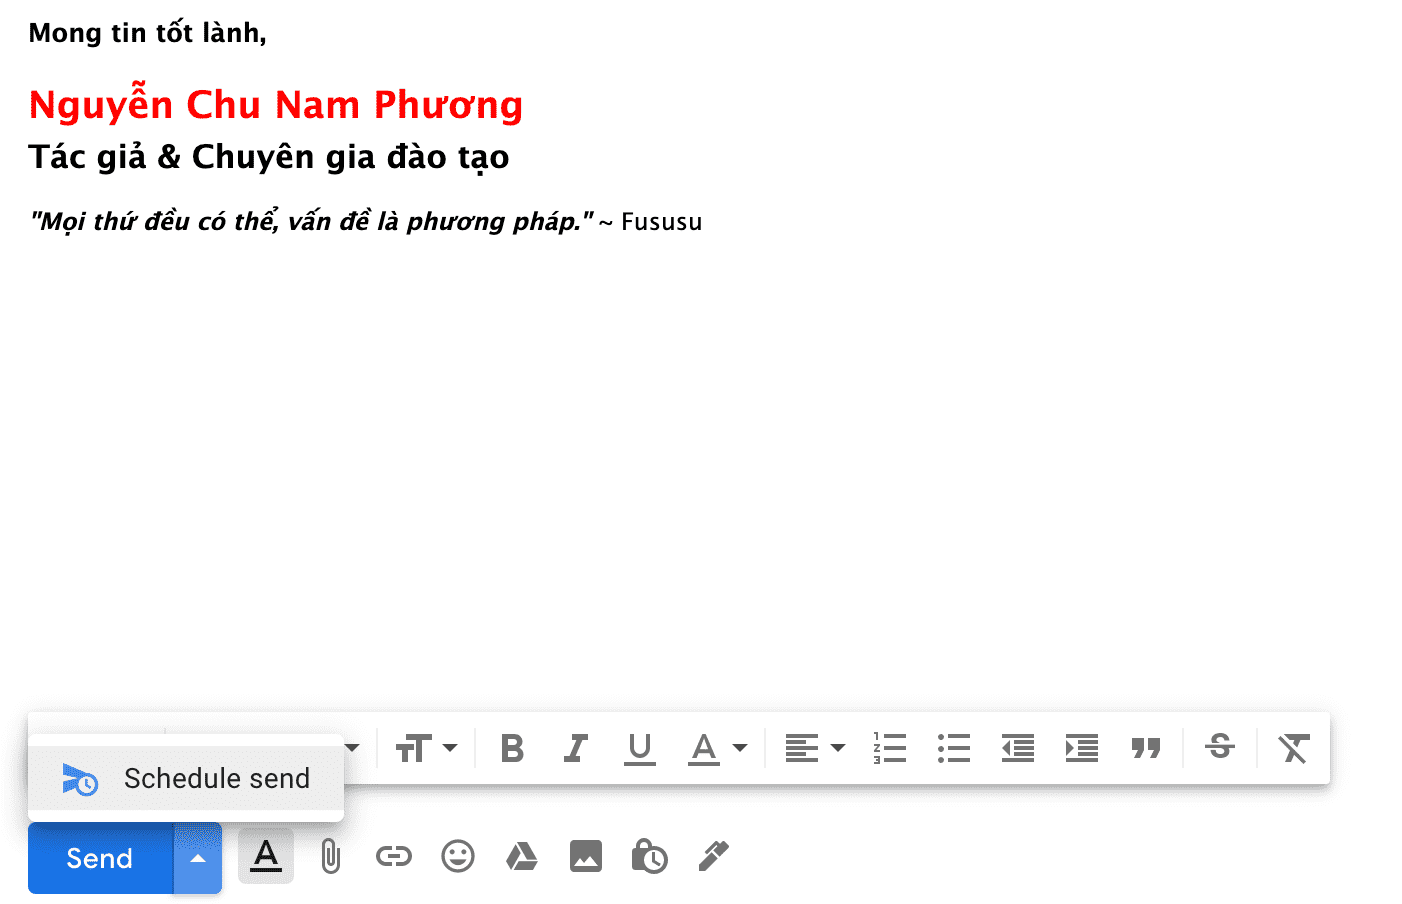This screenshot has width=1402, height=904.
Task: Open font family dropdown arrow
Action: click(x=352, y=748)
